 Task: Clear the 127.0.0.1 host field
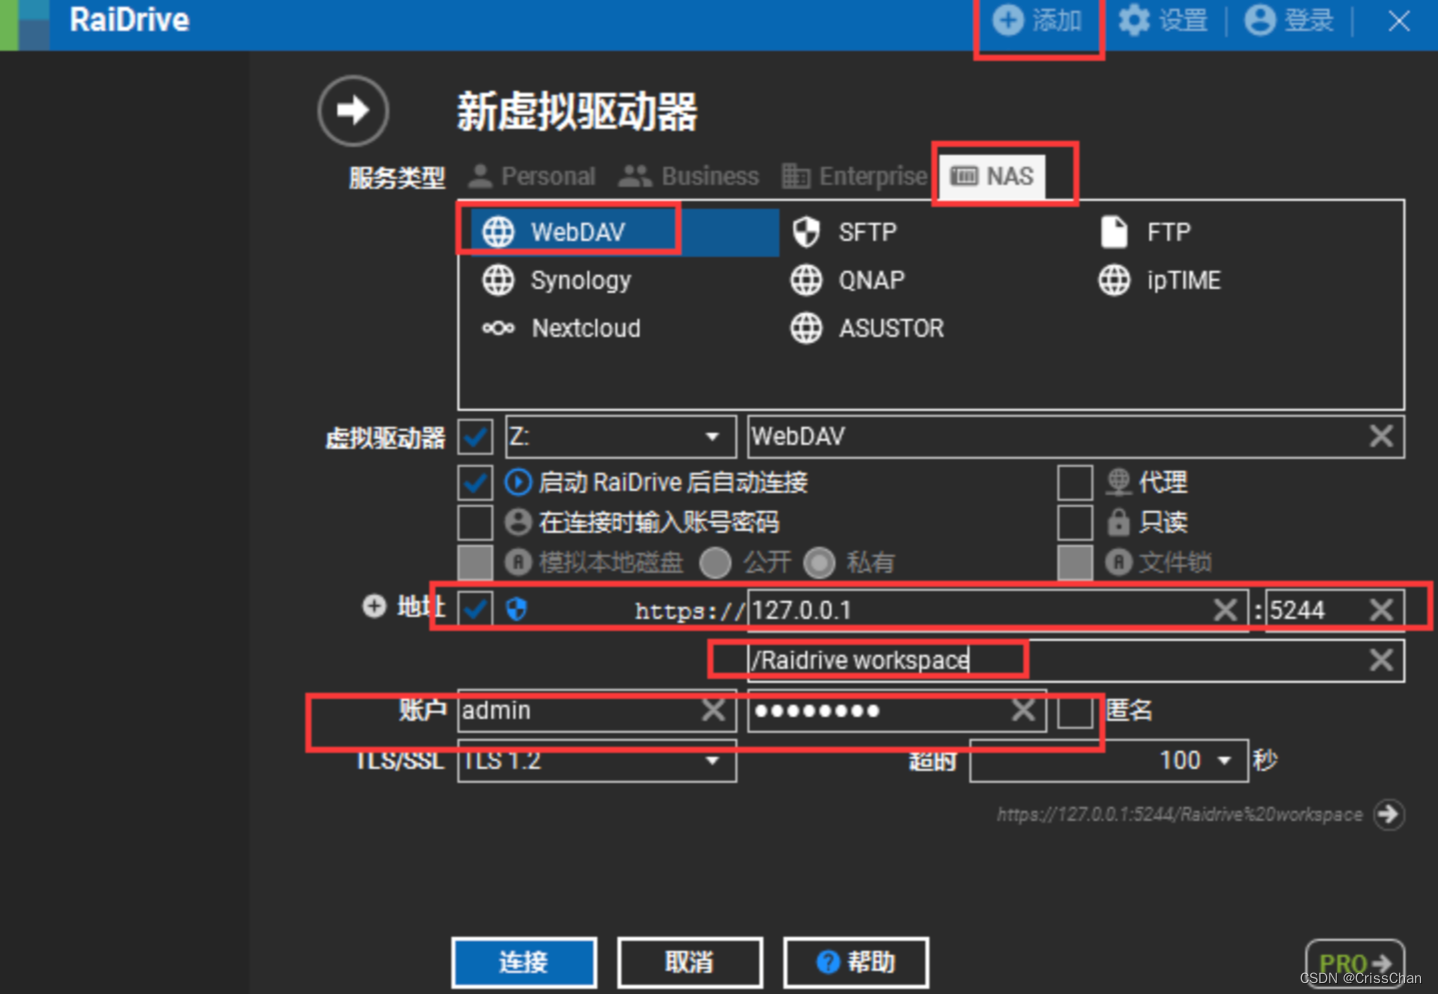(1225, 610)
